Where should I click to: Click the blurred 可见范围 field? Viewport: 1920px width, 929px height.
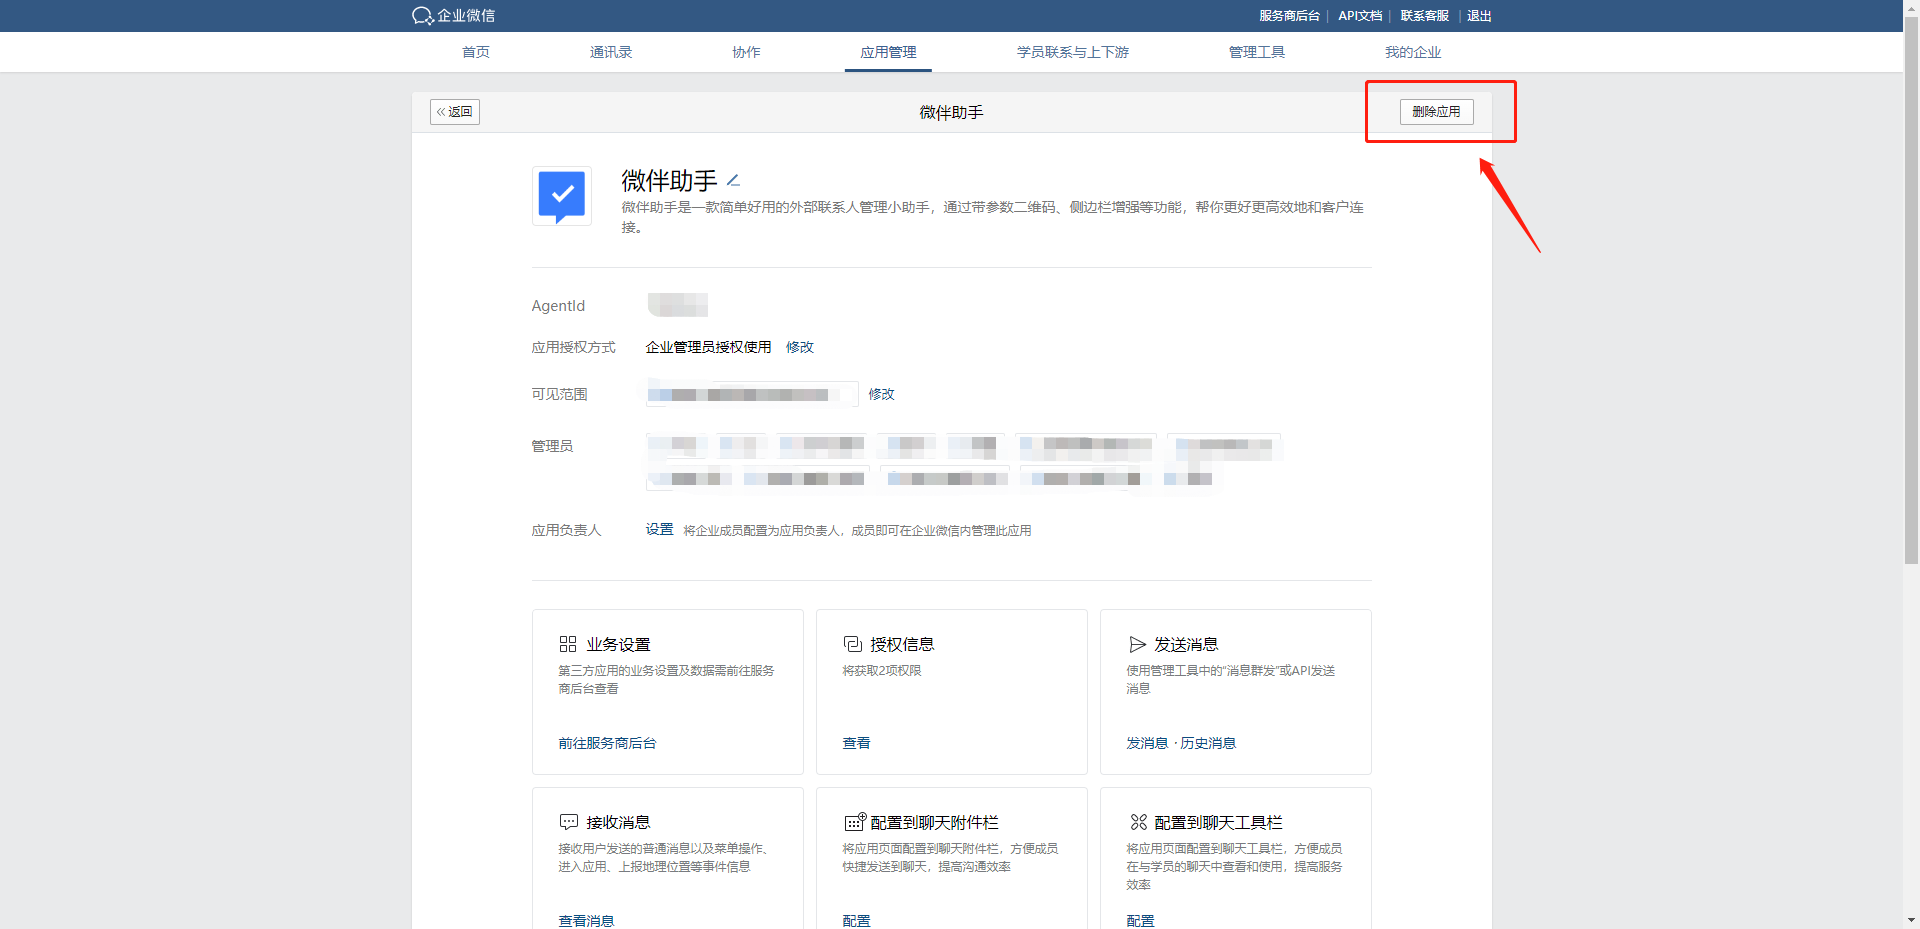pyautogui.click(x=752, y=394)
